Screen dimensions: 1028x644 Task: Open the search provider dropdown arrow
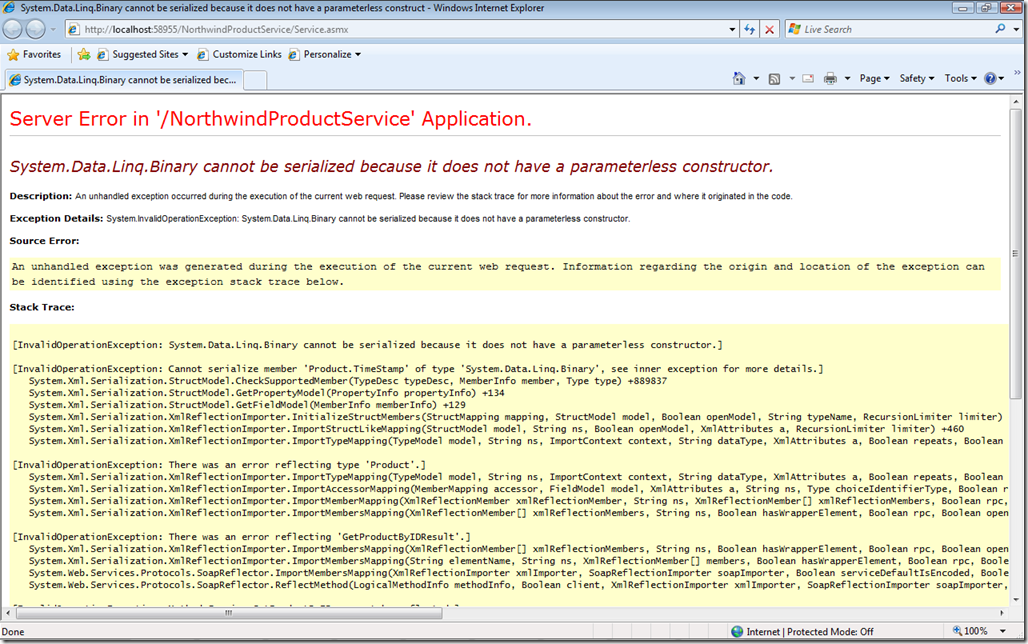(1016, 30)
